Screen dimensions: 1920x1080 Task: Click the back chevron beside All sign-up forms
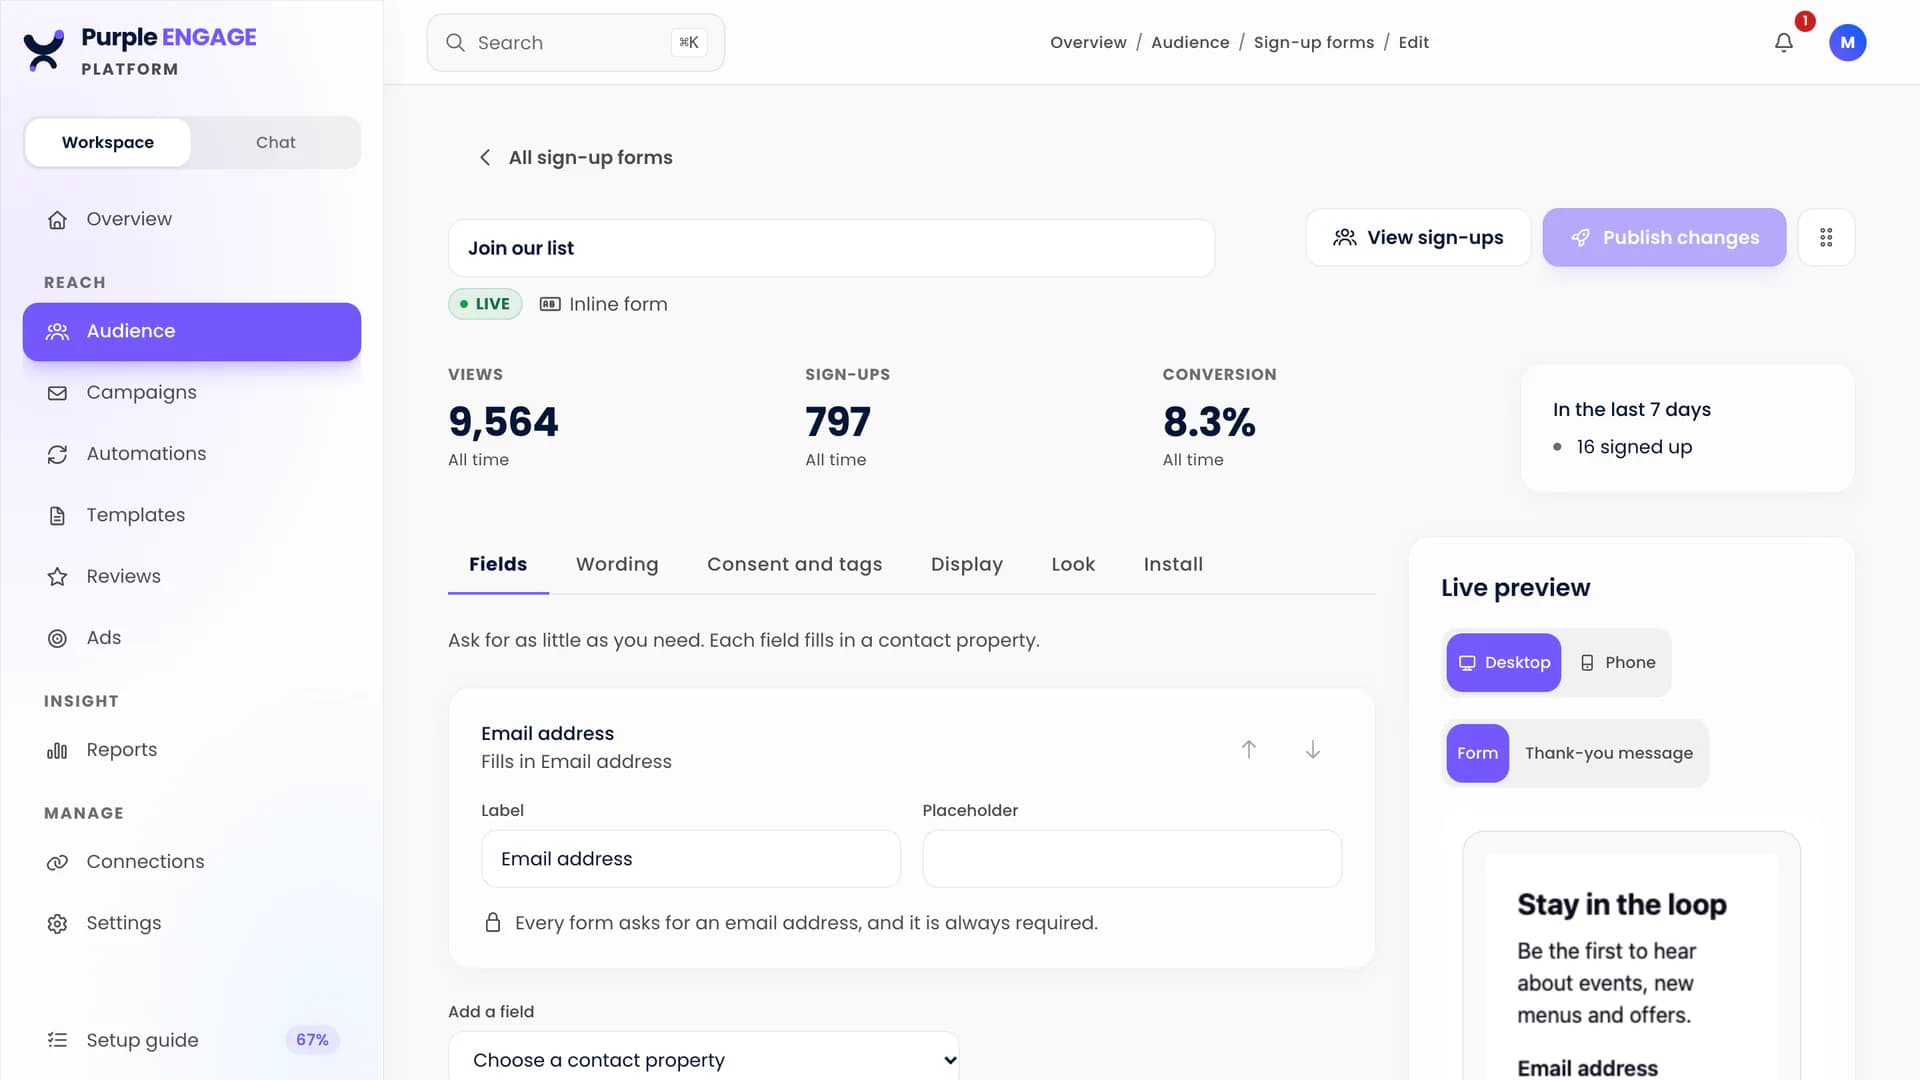(x=485, y=158)
